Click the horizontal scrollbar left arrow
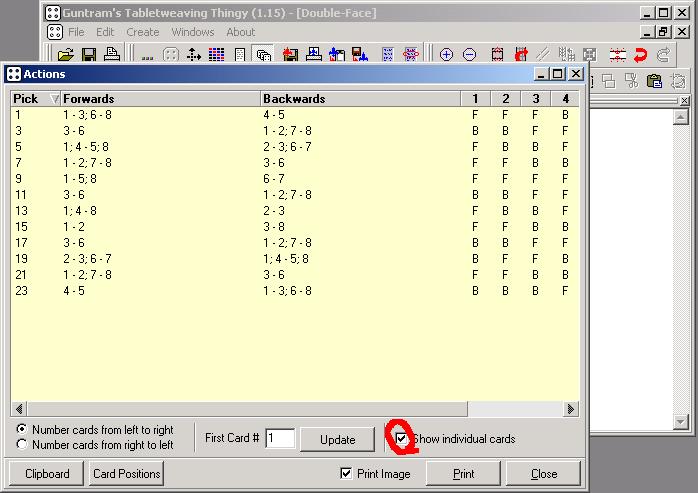Image resolution: width=698 pixels, height=493 pixels. (19, 408)
